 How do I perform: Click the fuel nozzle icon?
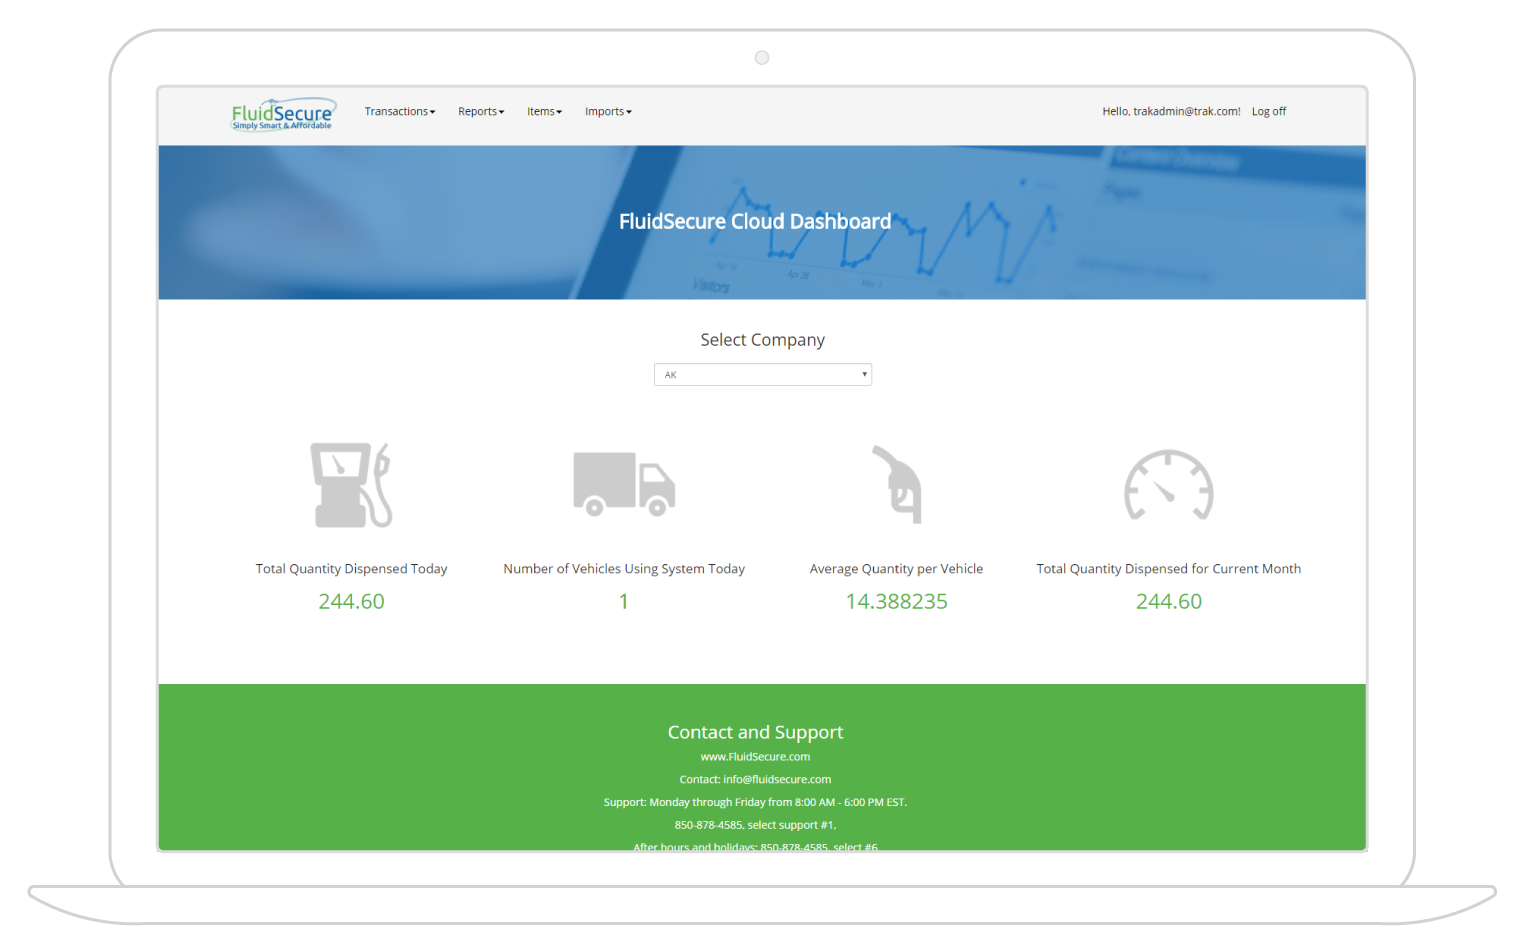pyautogui.click(x=896, y=486)
